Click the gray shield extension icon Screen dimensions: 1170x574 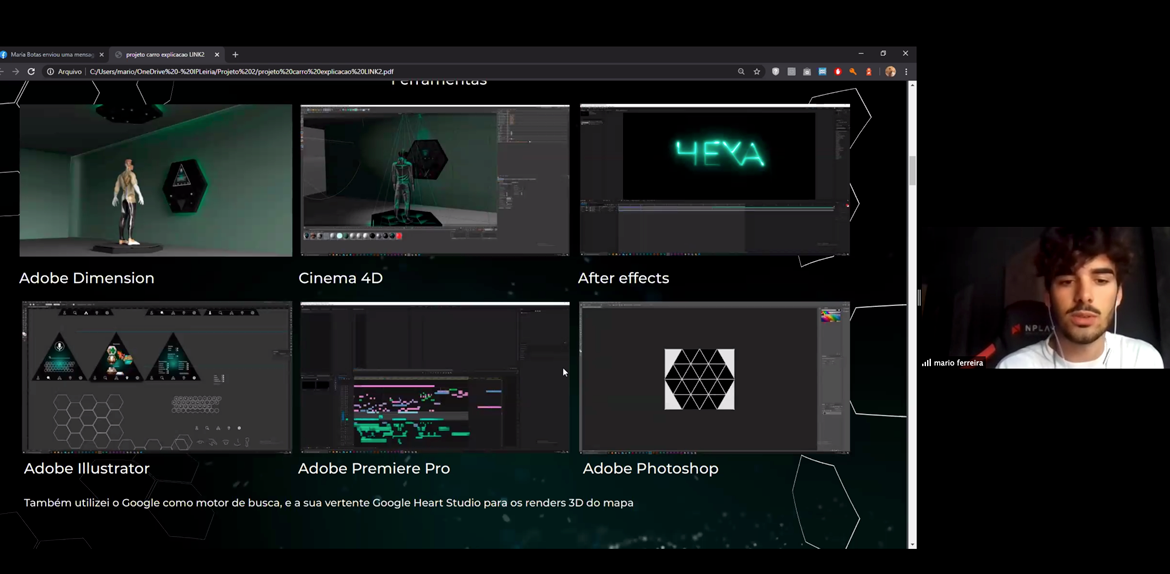coord(775,72)
